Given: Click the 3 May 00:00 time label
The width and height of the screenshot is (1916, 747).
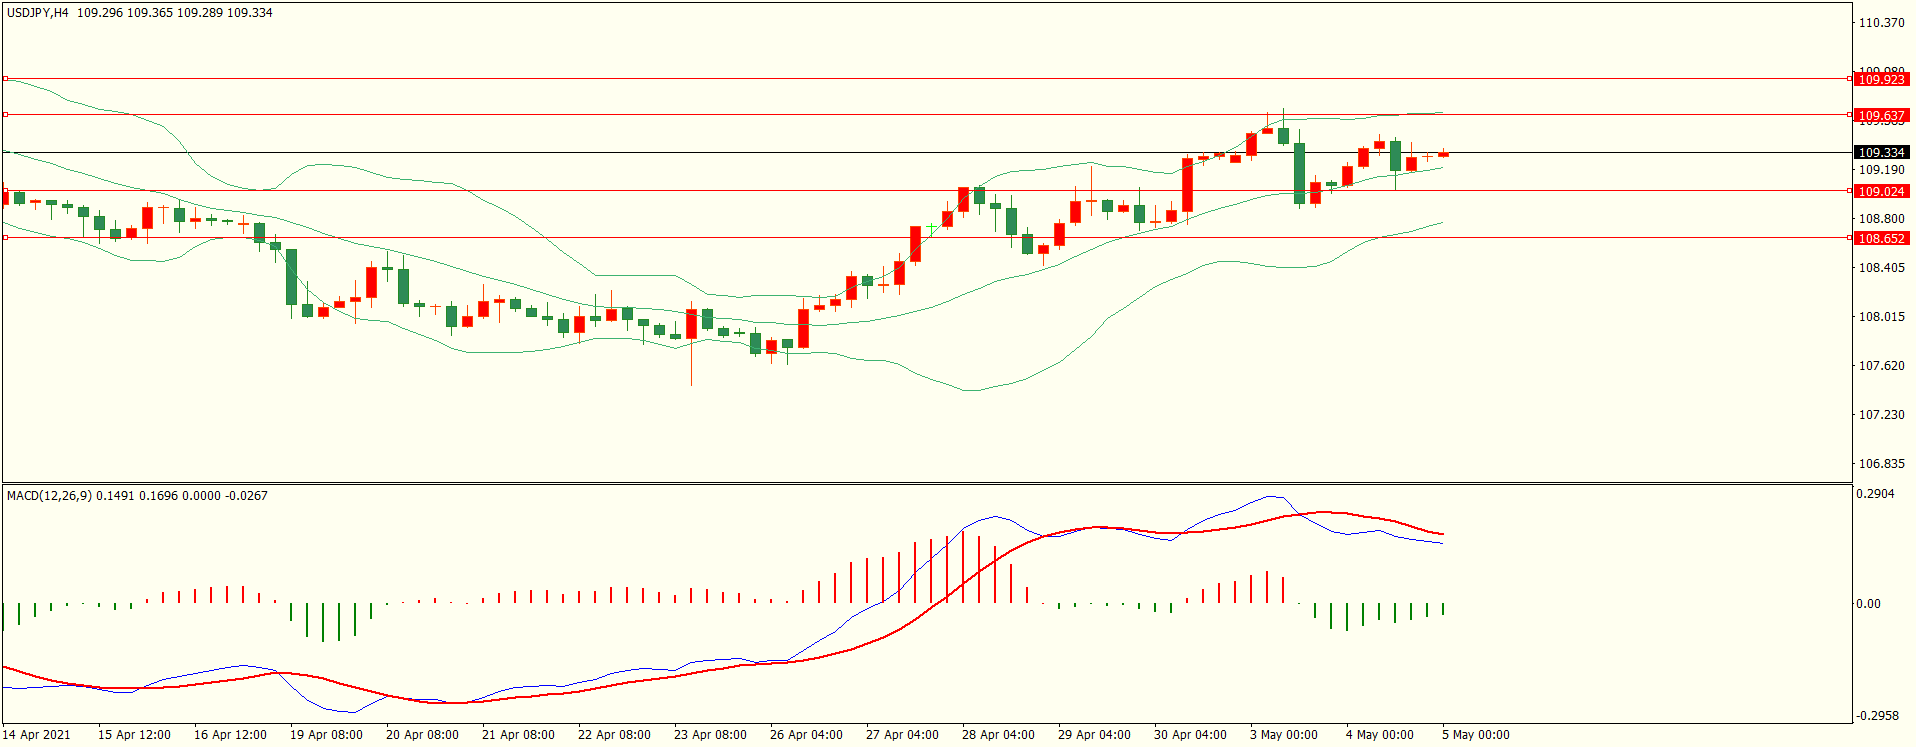Looking at the screenshot, I should [1283, 734].
